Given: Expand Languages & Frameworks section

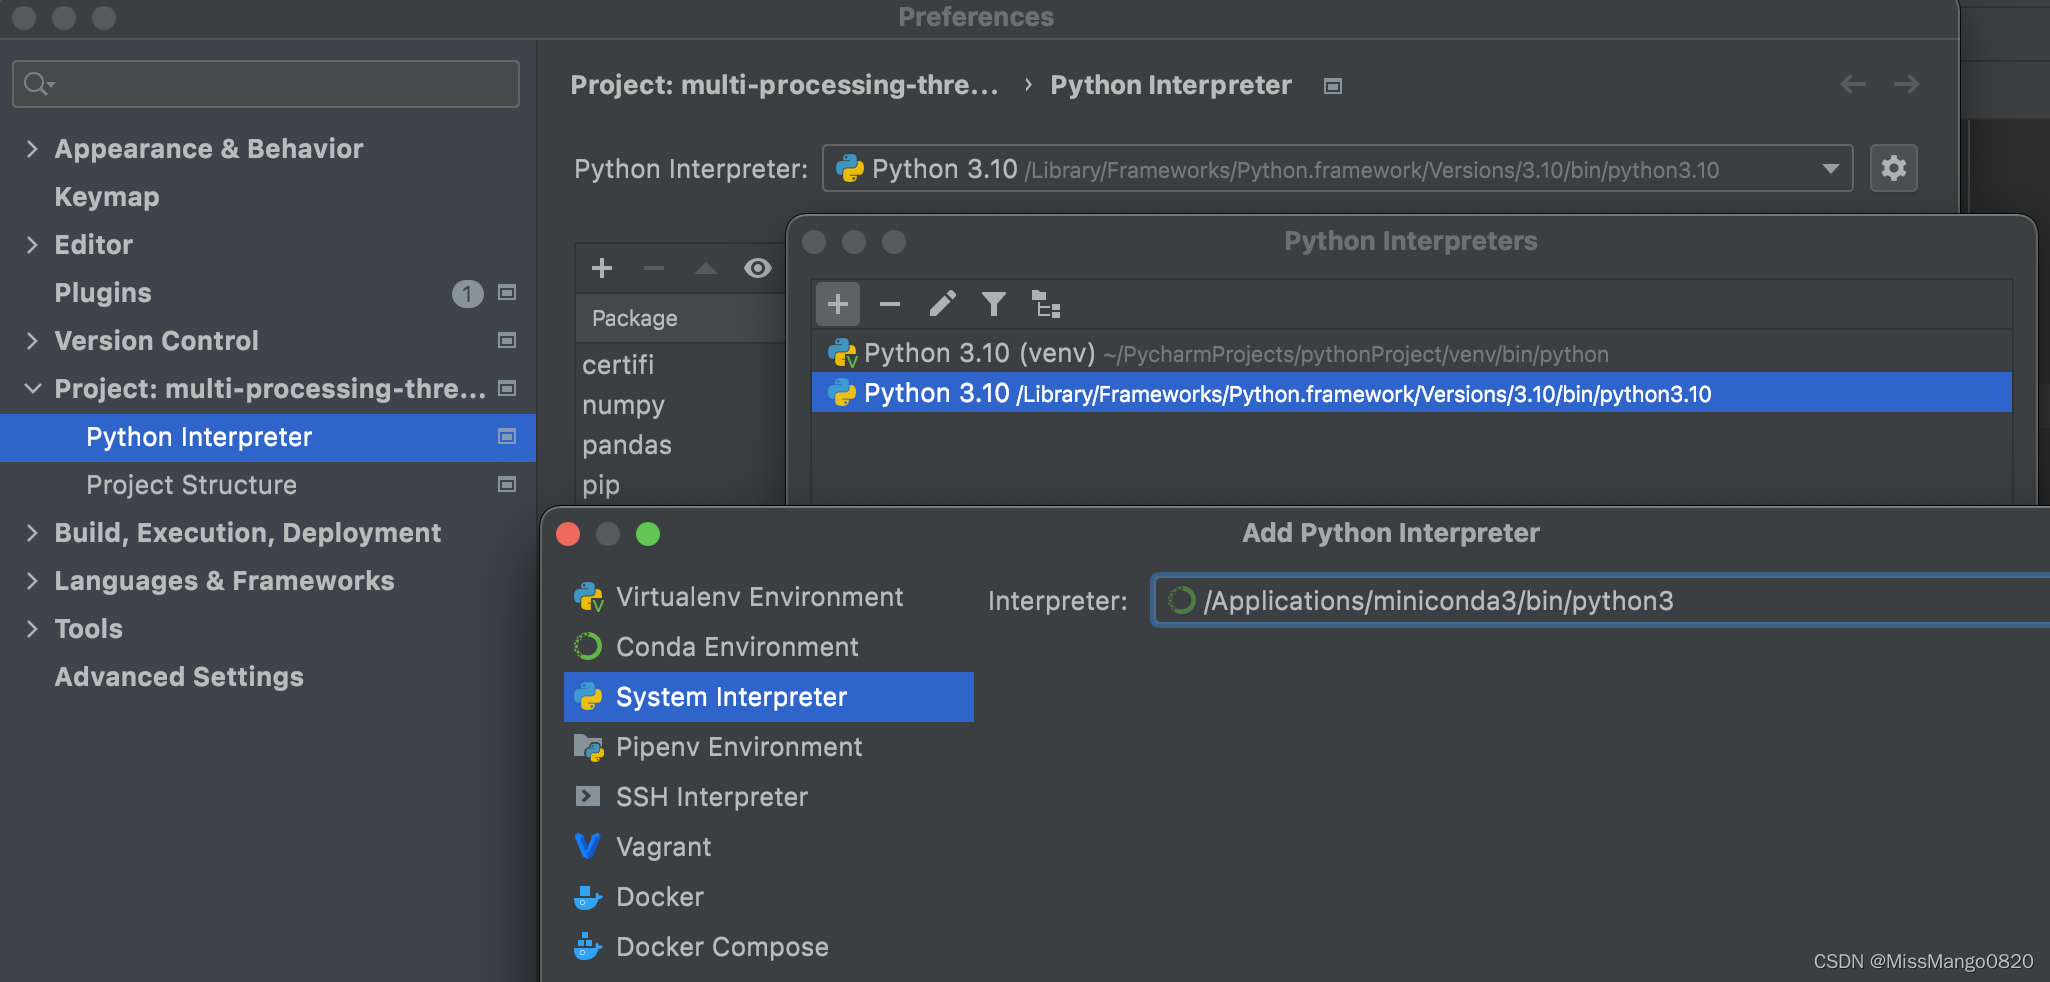Looking at the screenshot, I should 32,581.
